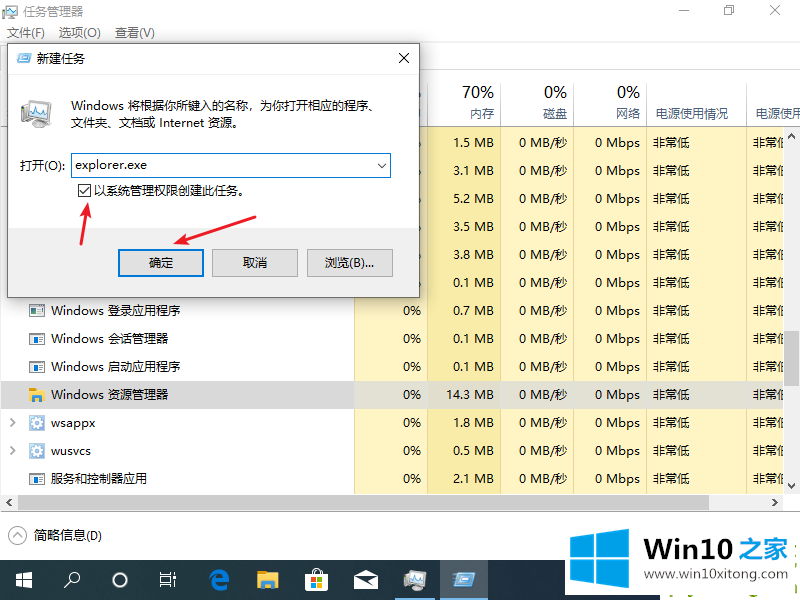
Task: Click the Task Manager title bar icon
Action: click(x=10, y=12)
